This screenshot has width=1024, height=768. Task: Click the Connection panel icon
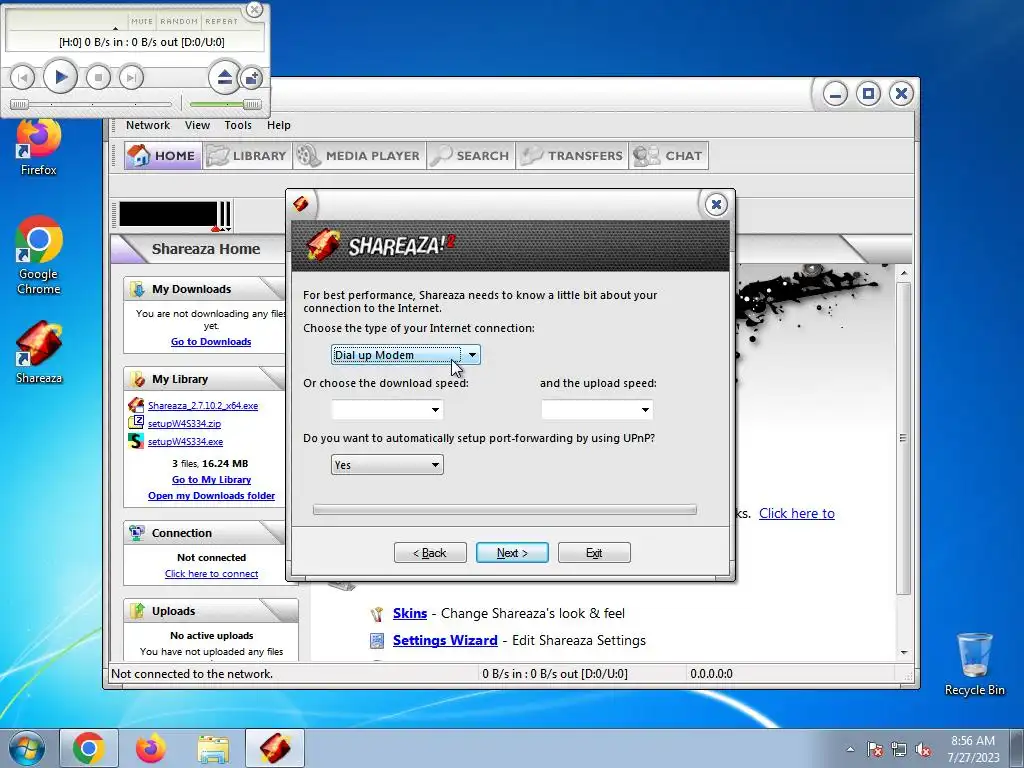[137, 533]
